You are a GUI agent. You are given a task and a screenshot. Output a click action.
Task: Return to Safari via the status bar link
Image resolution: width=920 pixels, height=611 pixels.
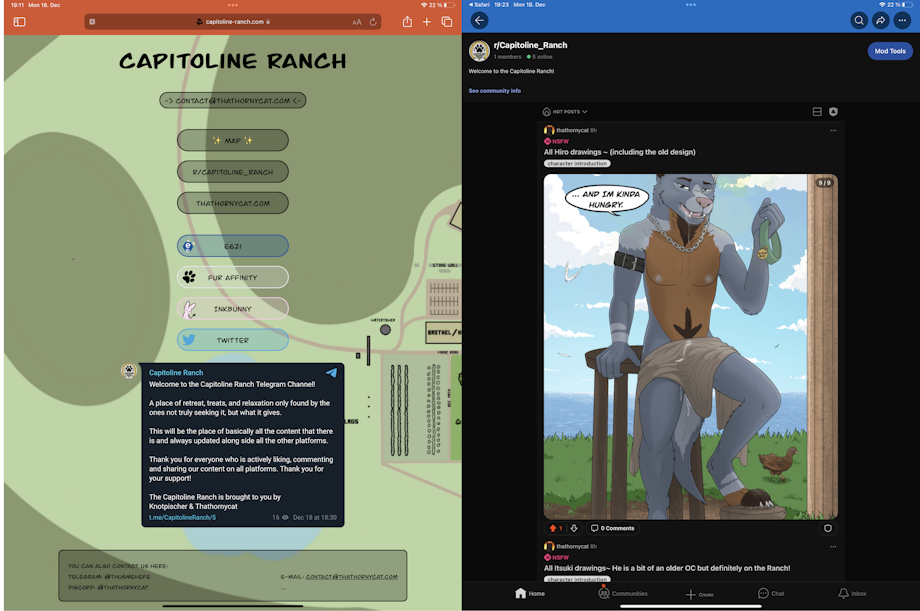click(x=478, y=5)
